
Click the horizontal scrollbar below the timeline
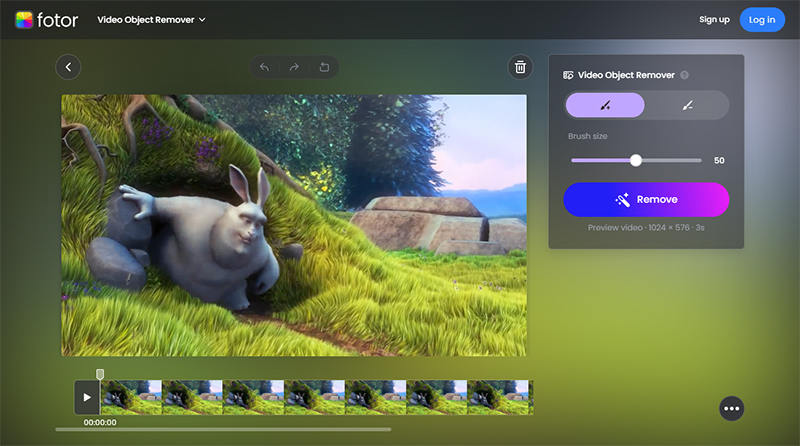pyautogui.click(x=223, y=430)
